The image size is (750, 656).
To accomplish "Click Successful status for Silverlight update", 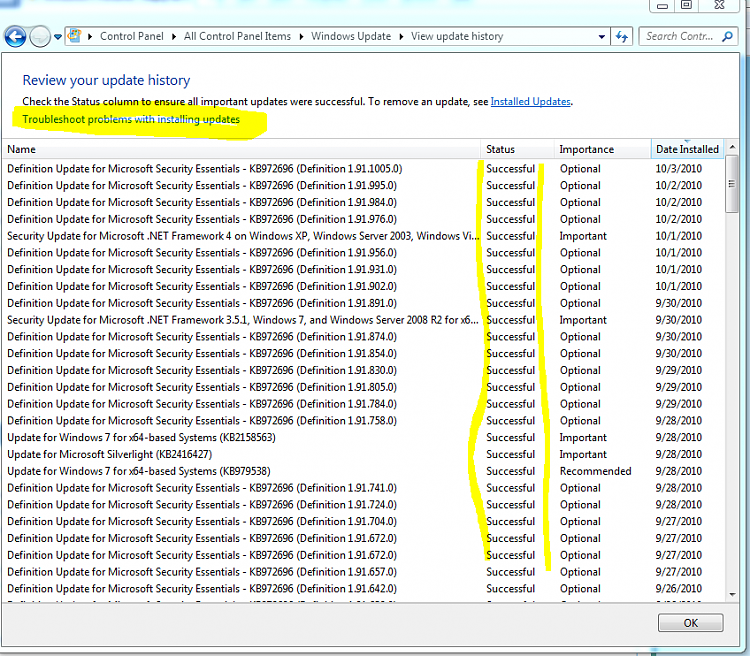I will pyautogui.click(x=510, y=454).
